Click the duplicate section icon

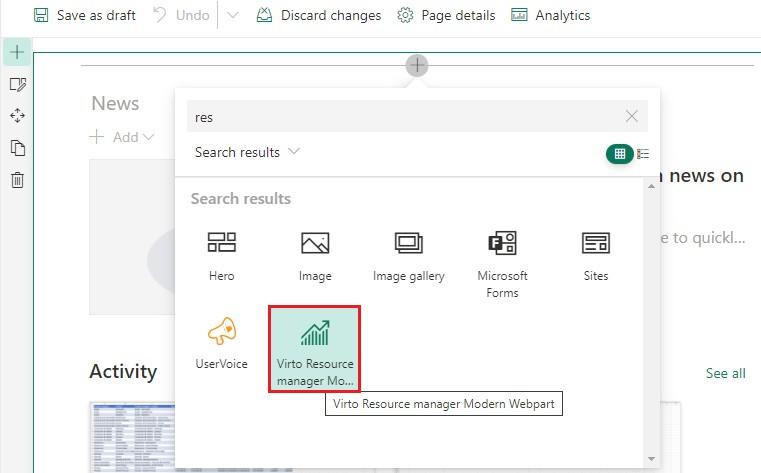17,148
